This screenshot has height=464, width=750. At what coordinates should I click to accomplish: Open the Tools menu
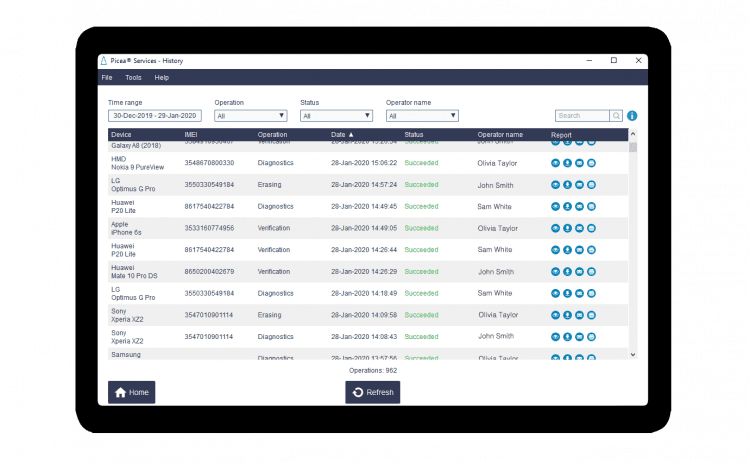tap(133, 77)
